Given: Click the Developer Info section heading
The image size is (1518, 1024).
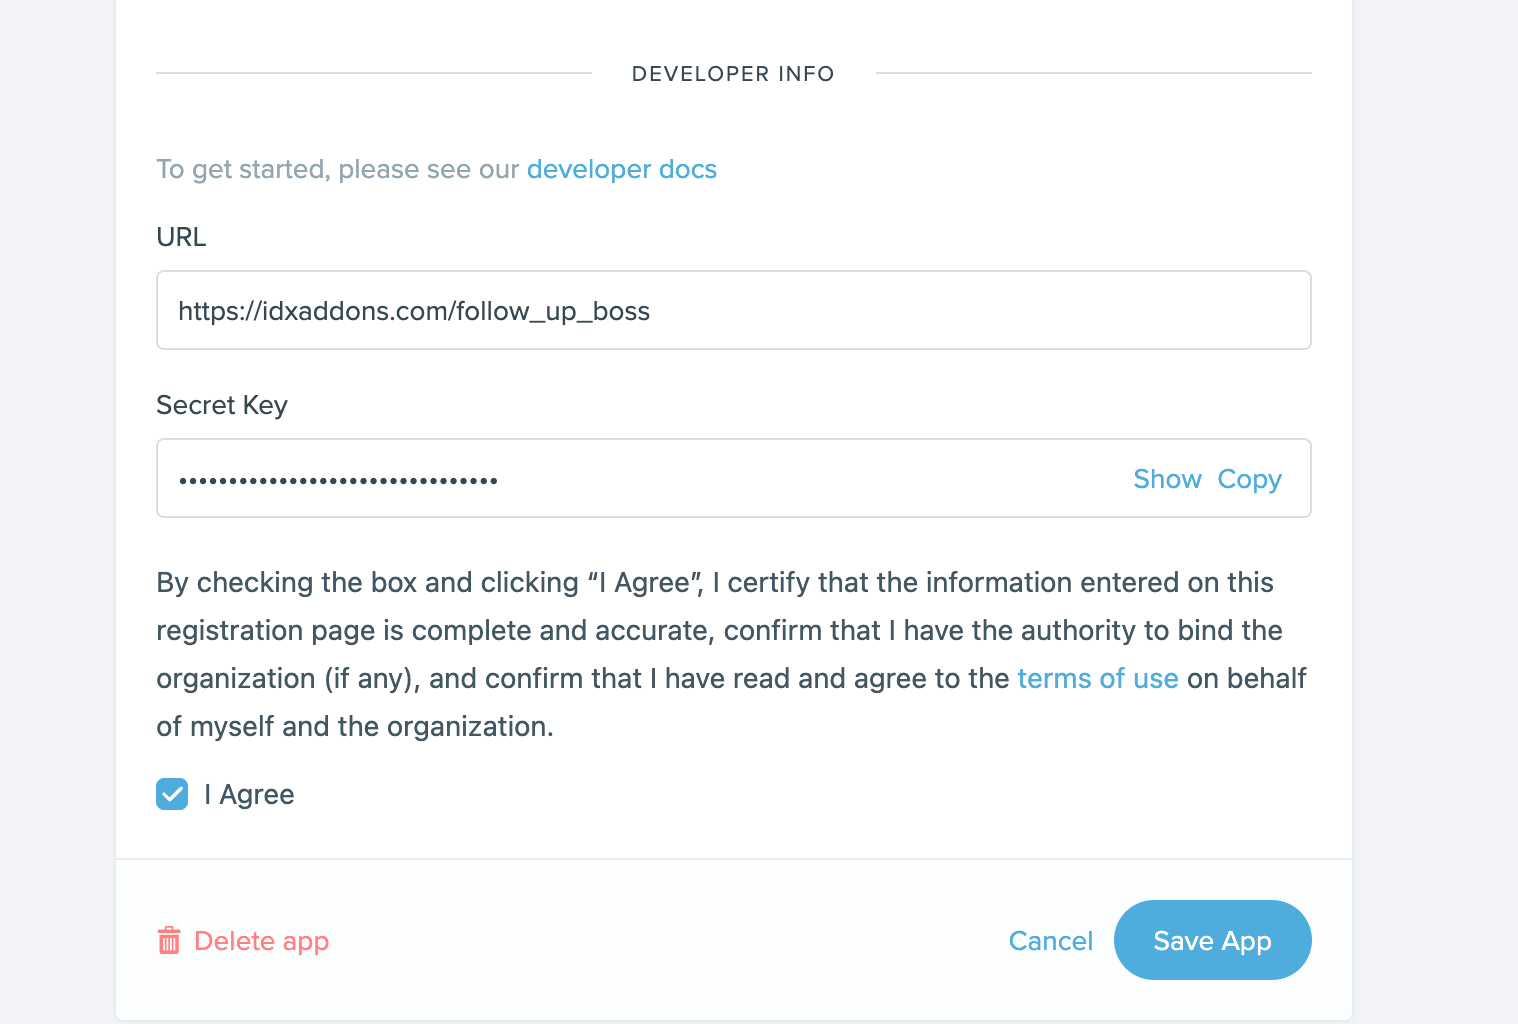Looking at the screenshot, I should [x=733, y=74].
